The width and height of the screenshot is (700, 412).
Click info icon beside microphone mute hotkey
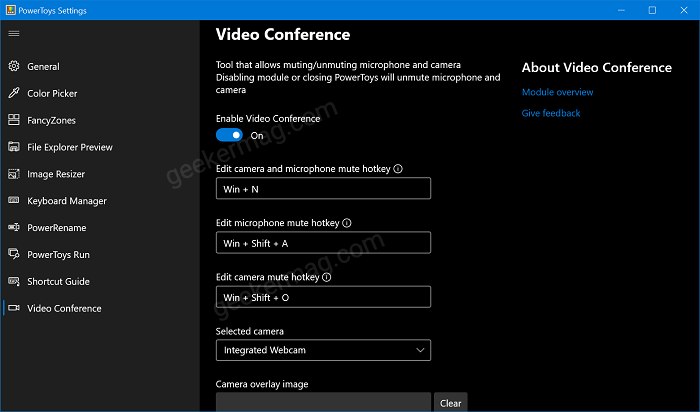(x=347, y=223)
